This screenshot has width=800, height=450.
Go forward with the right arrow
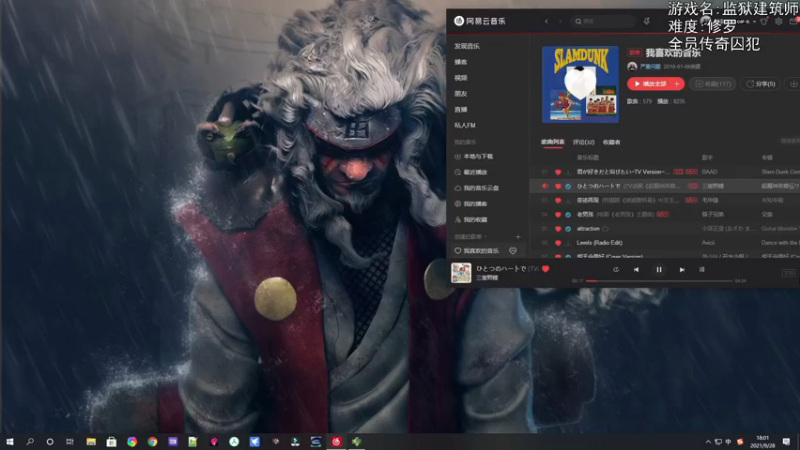tap(560, 21)
